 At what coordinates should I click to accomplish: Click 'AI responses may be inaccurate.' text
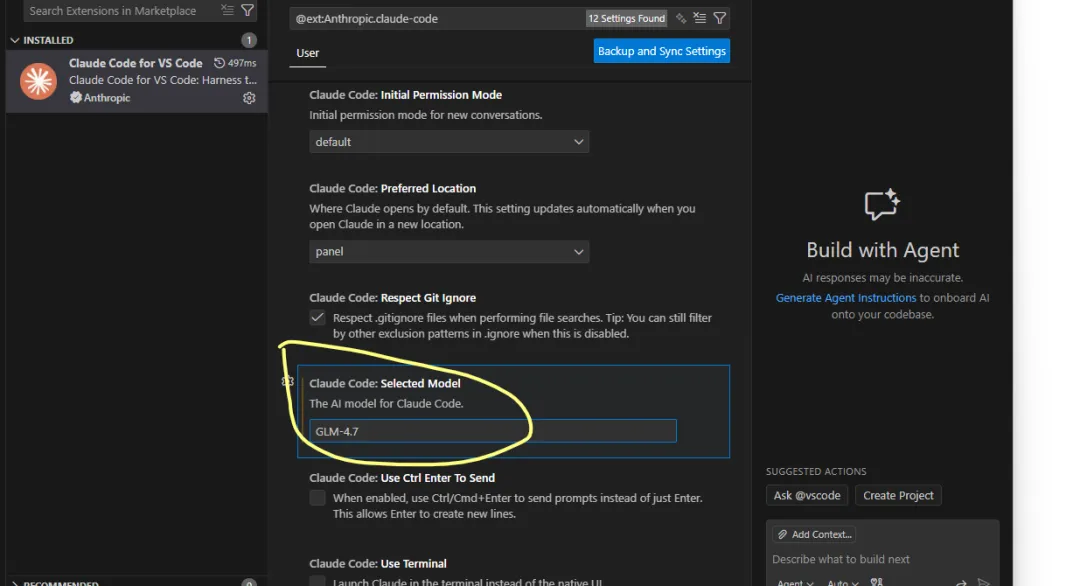click(882, 278)
